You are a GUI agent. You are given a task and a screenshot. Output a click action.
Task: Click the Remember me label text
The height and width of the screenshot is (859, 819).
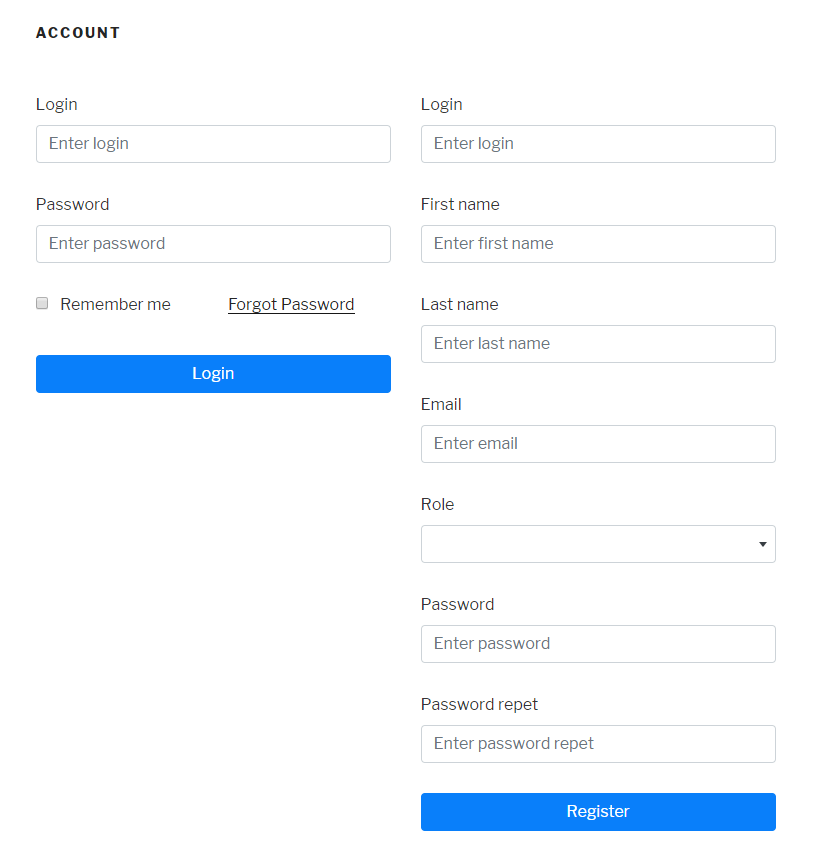tap(115, 304)
